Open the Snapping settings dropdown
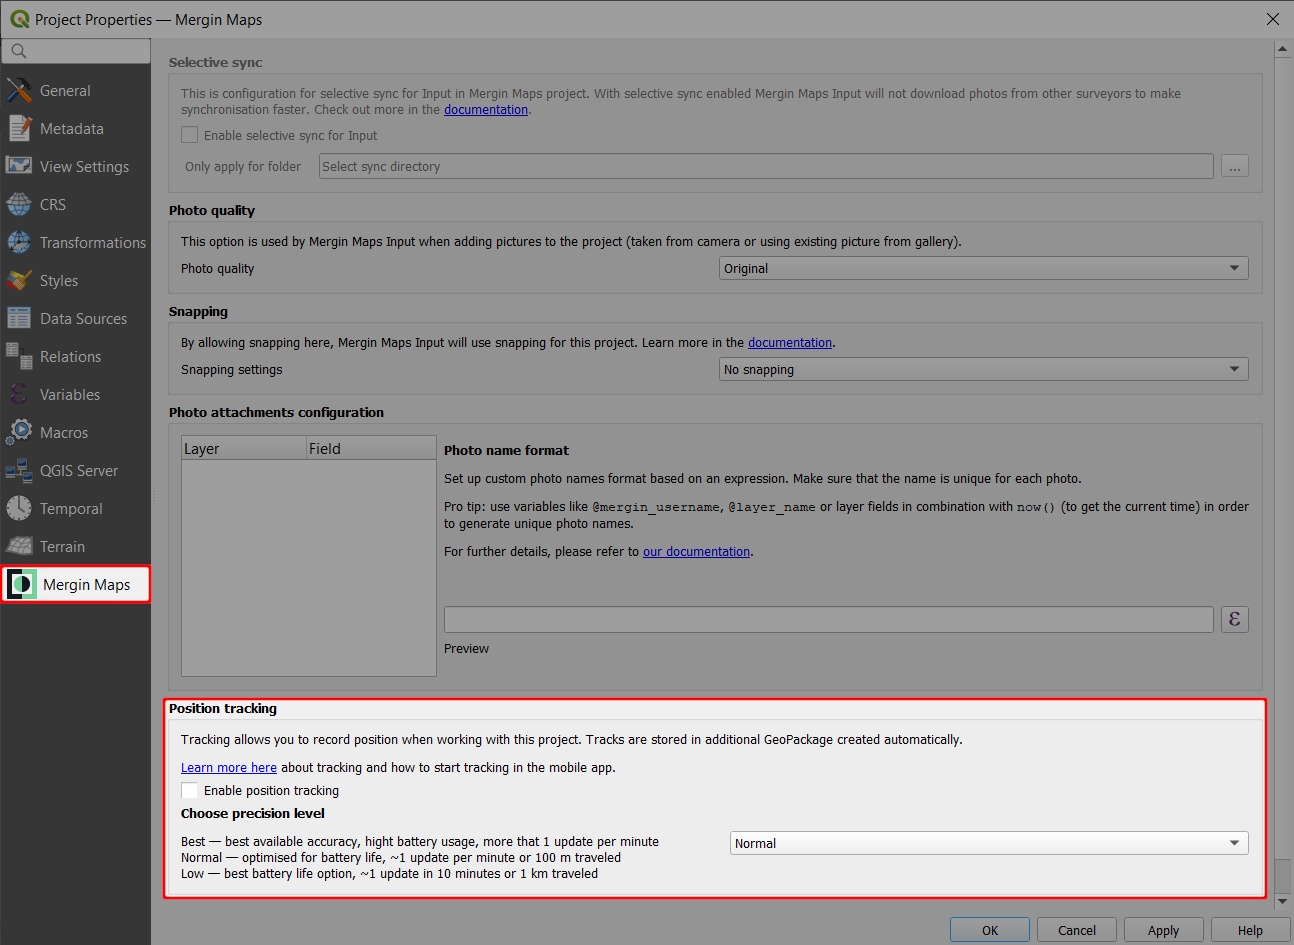Image resolution: width=1294 pixels, height=945 pixels. coord(984,369)
